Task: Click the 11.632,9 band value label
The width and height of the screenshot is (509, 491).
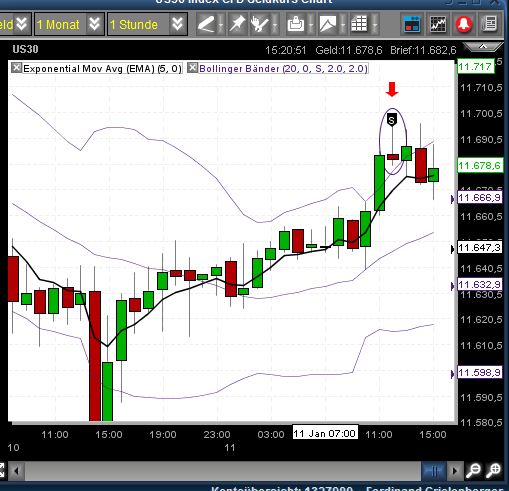Action: 479,285
